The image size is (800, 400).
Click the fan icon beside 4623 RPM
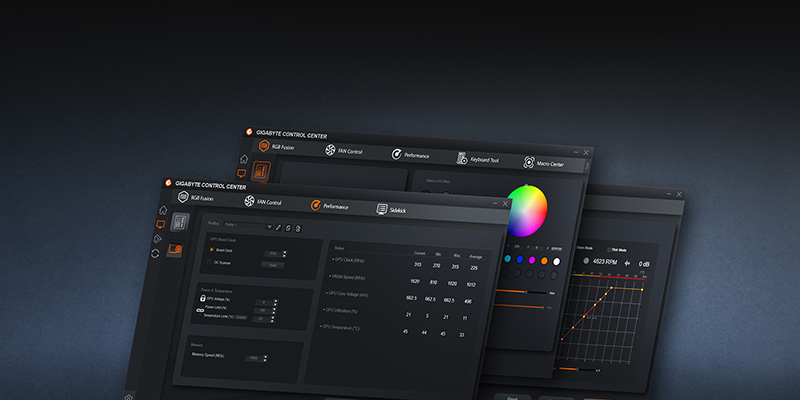coord(586,261)
